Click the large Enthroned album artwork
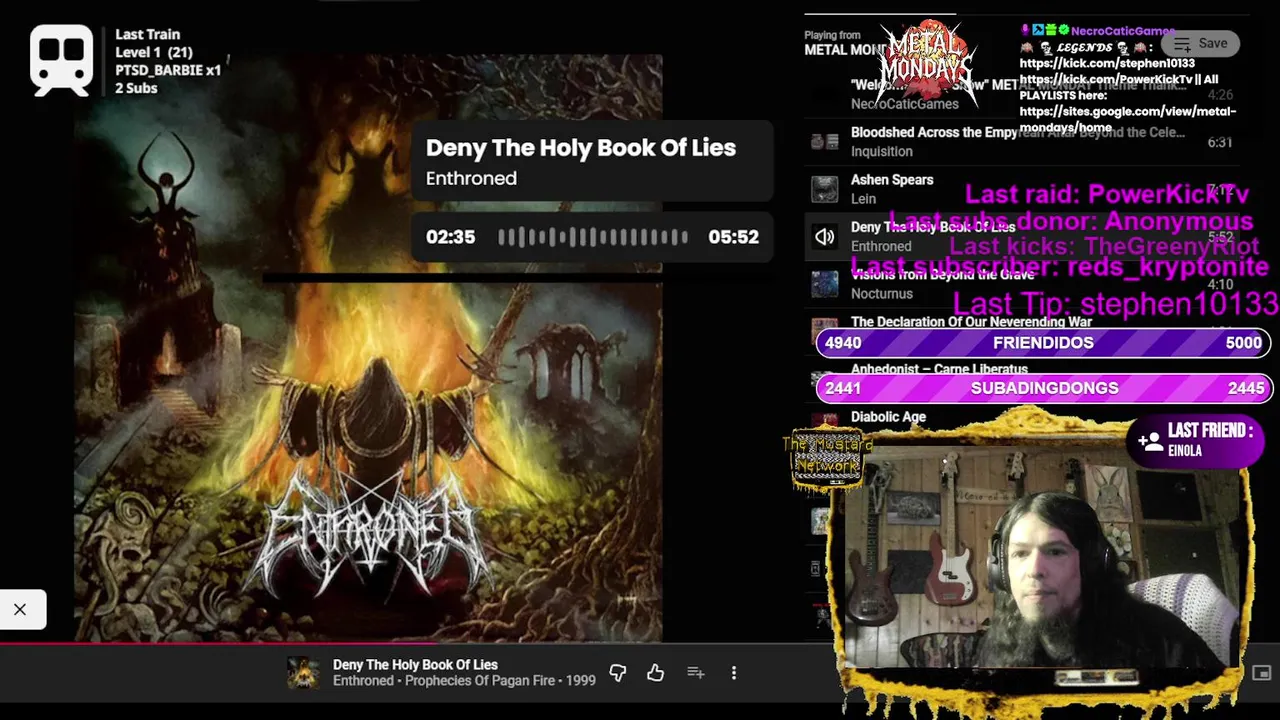Screen dimensions: 1280x720 click(x=368, y=347)
